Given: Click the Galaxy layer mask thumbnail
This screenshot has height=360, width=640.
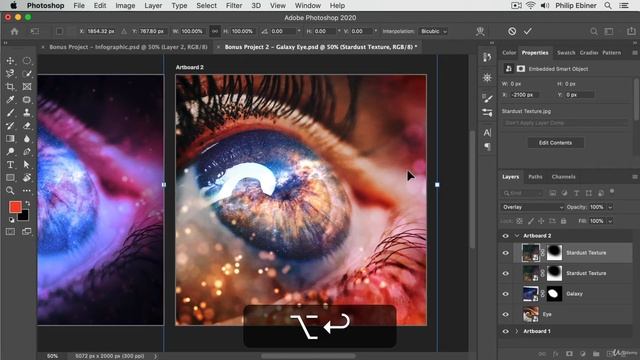Looking at the screenshot, I should pos(554,294).
